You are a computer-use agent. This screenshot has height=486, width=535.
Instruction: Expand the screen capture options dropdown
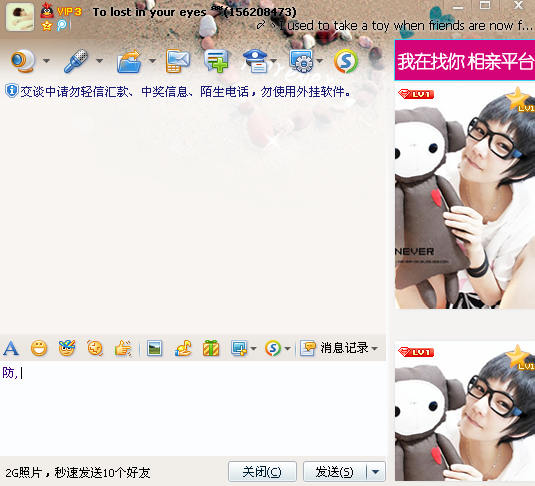(x=253, y=348)
